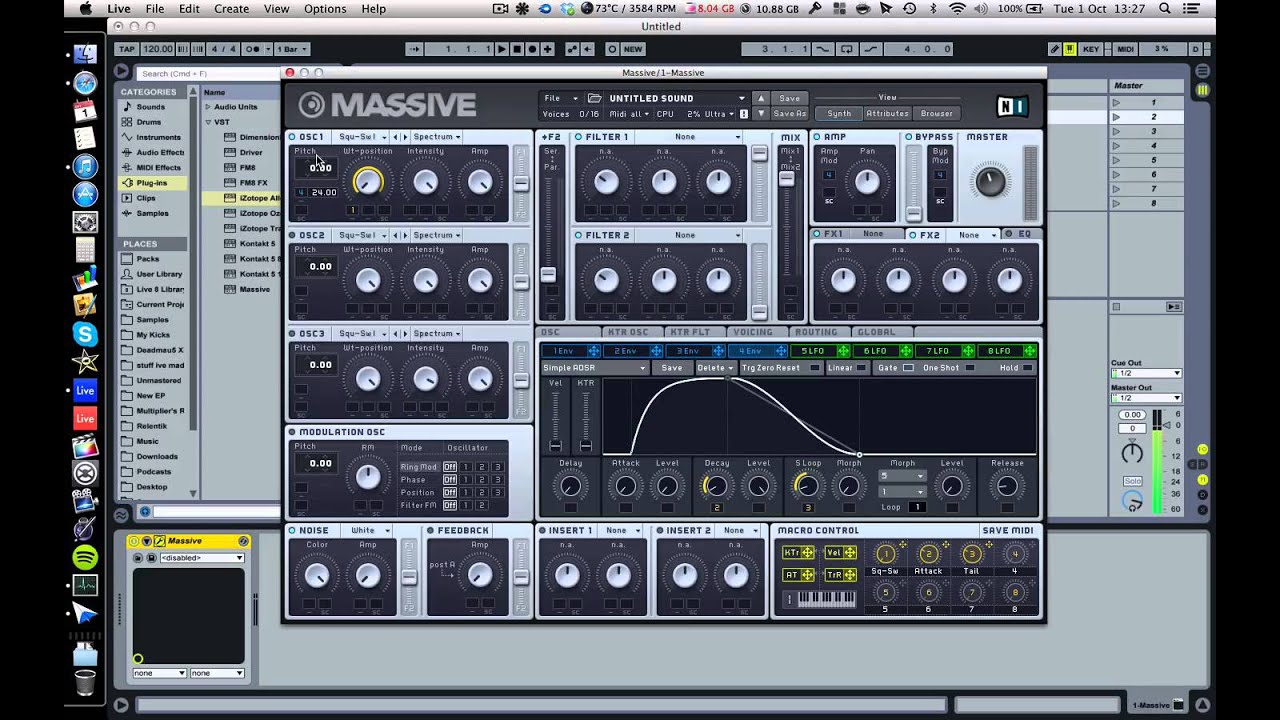The width and height of the screenshot is (1280, 720).
Task: Select Sounds category in Live browser
Action: (x=151, y=107)
